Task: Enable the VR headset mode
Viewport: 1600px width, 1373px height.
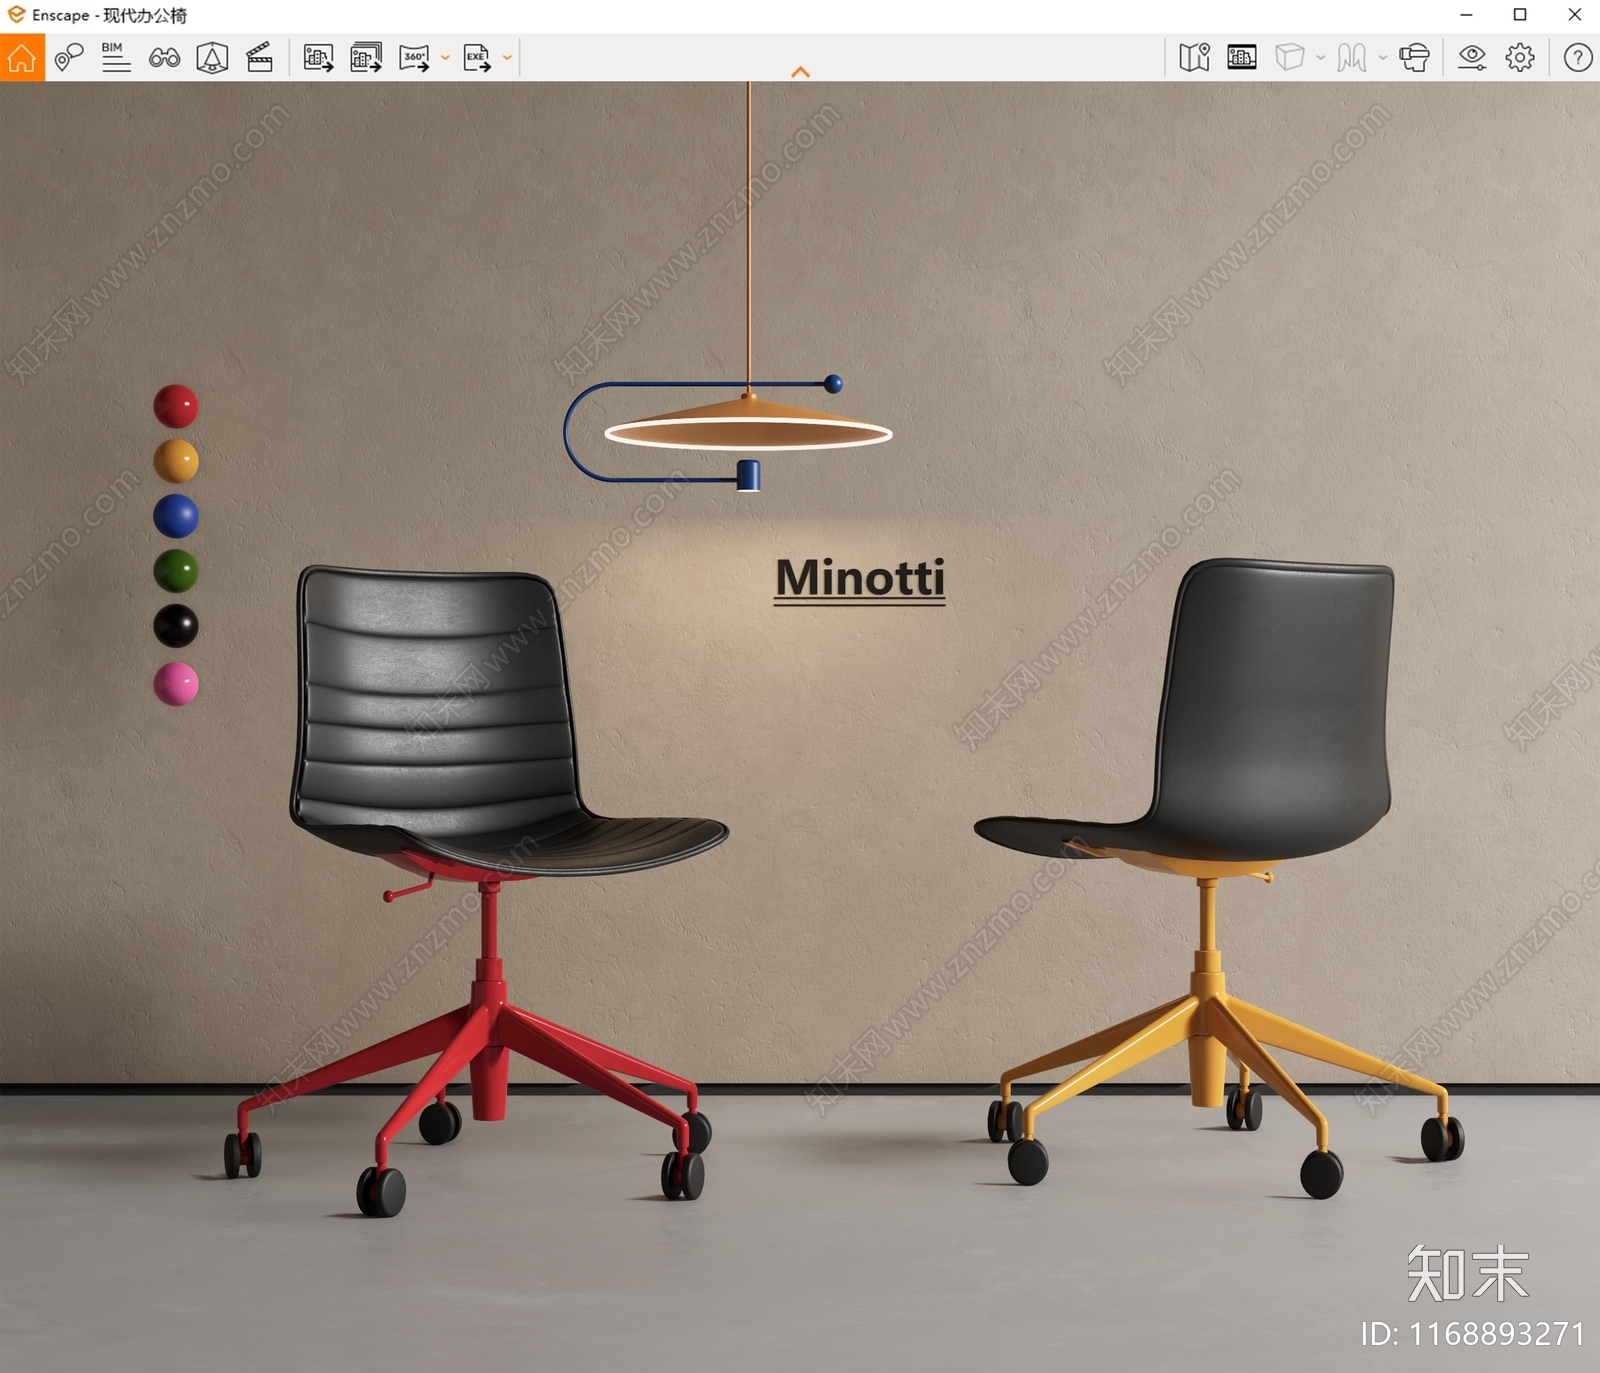Action: 1415,57
